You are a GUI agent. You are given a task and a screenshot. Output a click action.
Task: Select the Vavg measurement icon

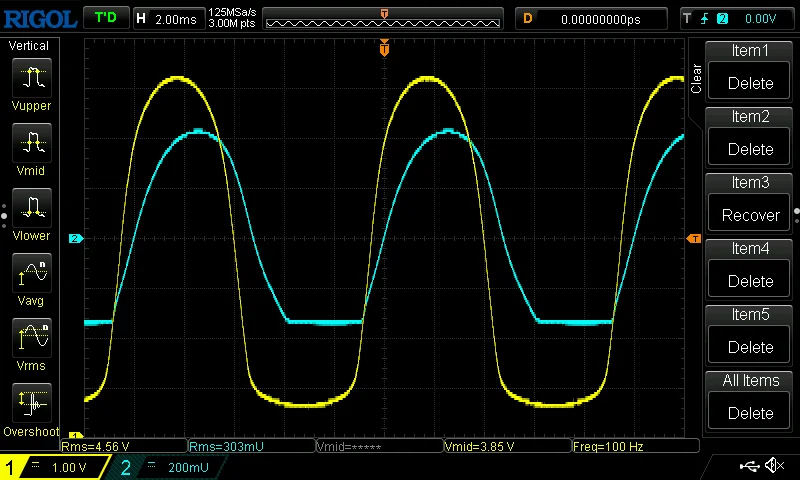[x=33, y=274]
